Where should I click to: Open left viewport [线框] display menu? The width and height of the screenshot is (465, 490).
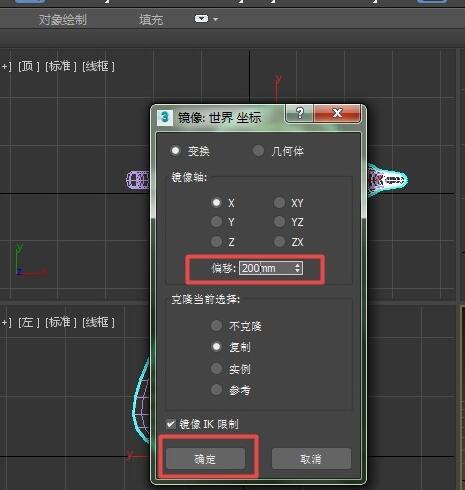[98, 322]
